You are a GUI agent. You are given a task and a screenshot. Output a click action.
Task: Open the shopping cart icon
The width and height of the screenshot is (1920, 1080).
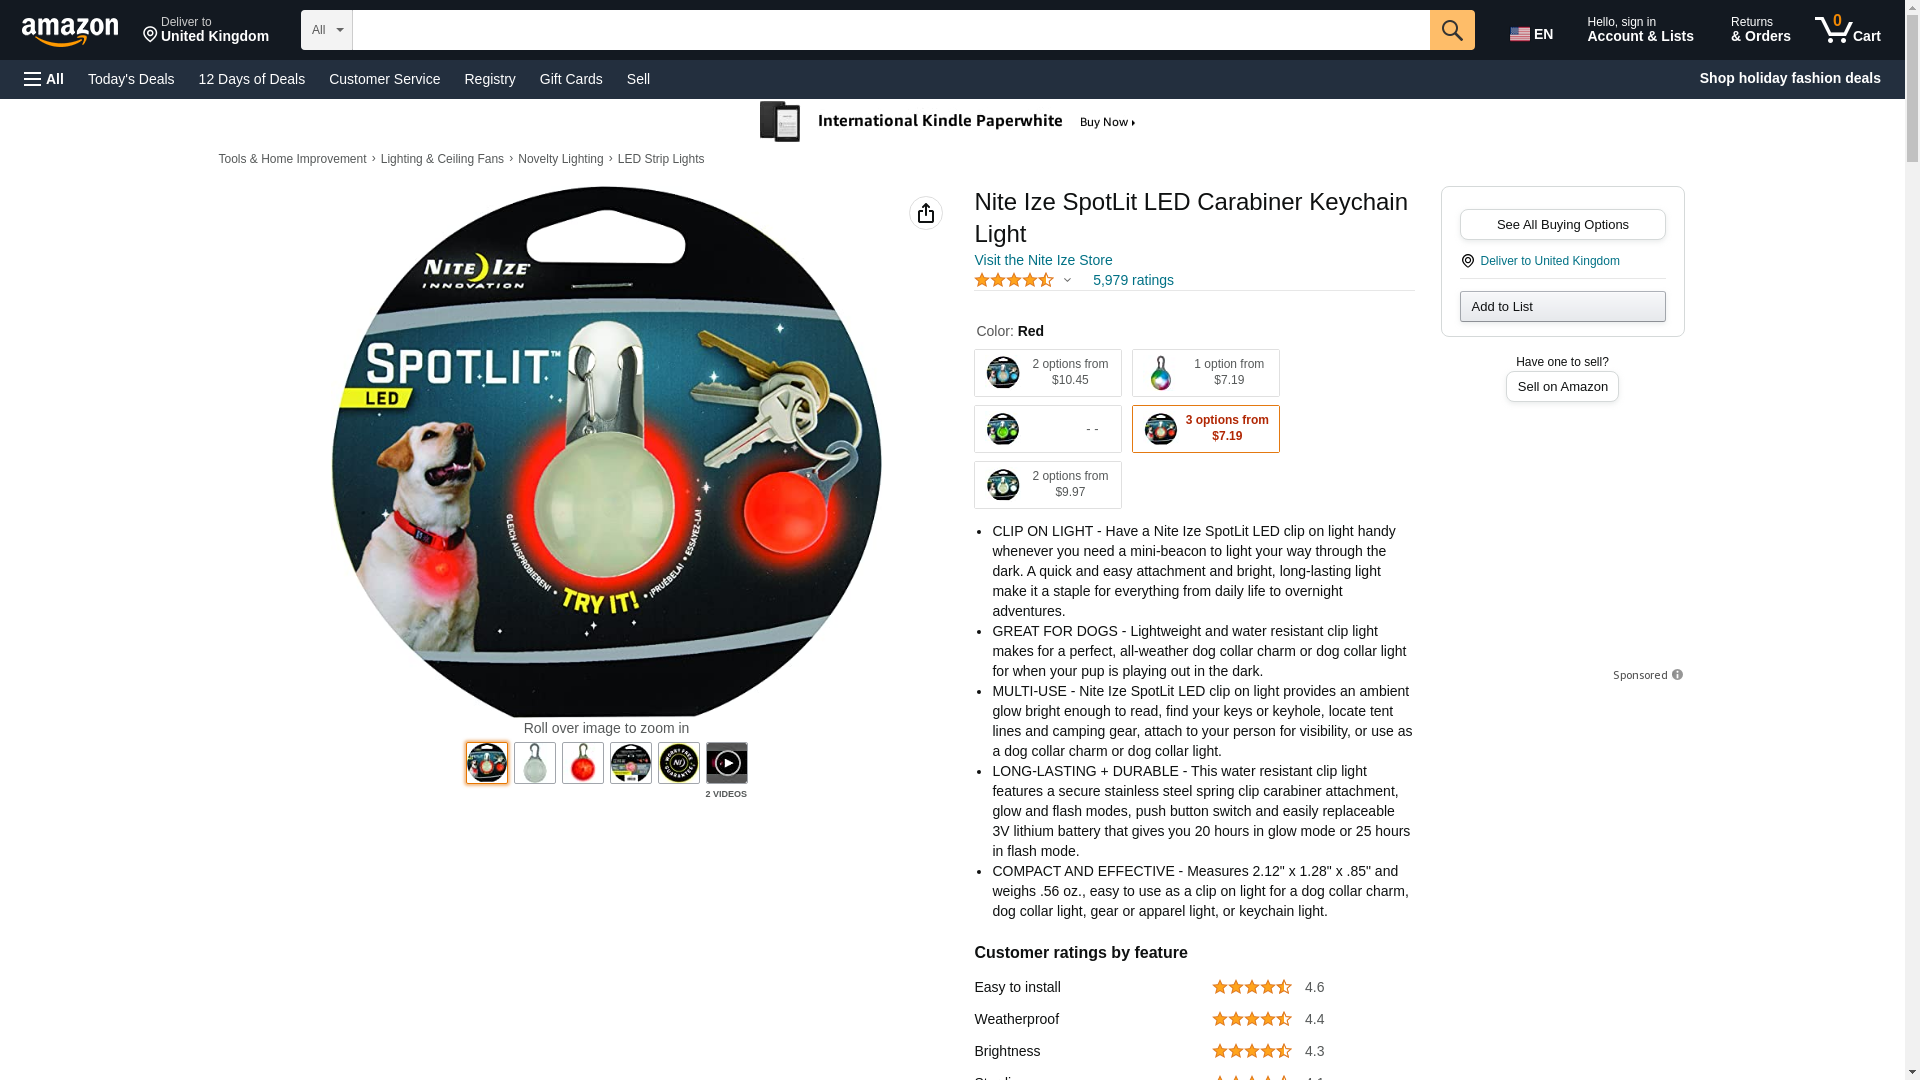pyautogui.click(x=1848, y=30)
